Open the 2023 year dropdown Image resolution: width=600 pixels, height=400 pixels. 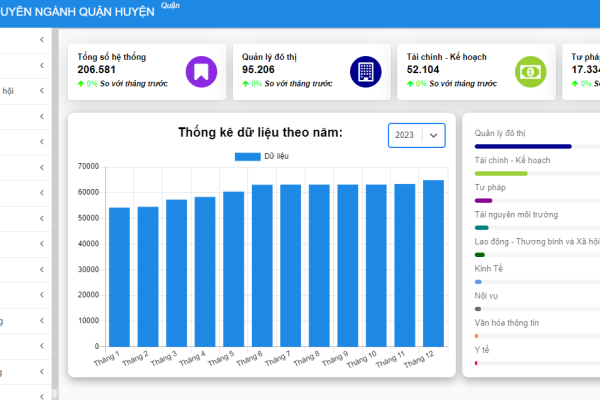(x=417, y=135)
